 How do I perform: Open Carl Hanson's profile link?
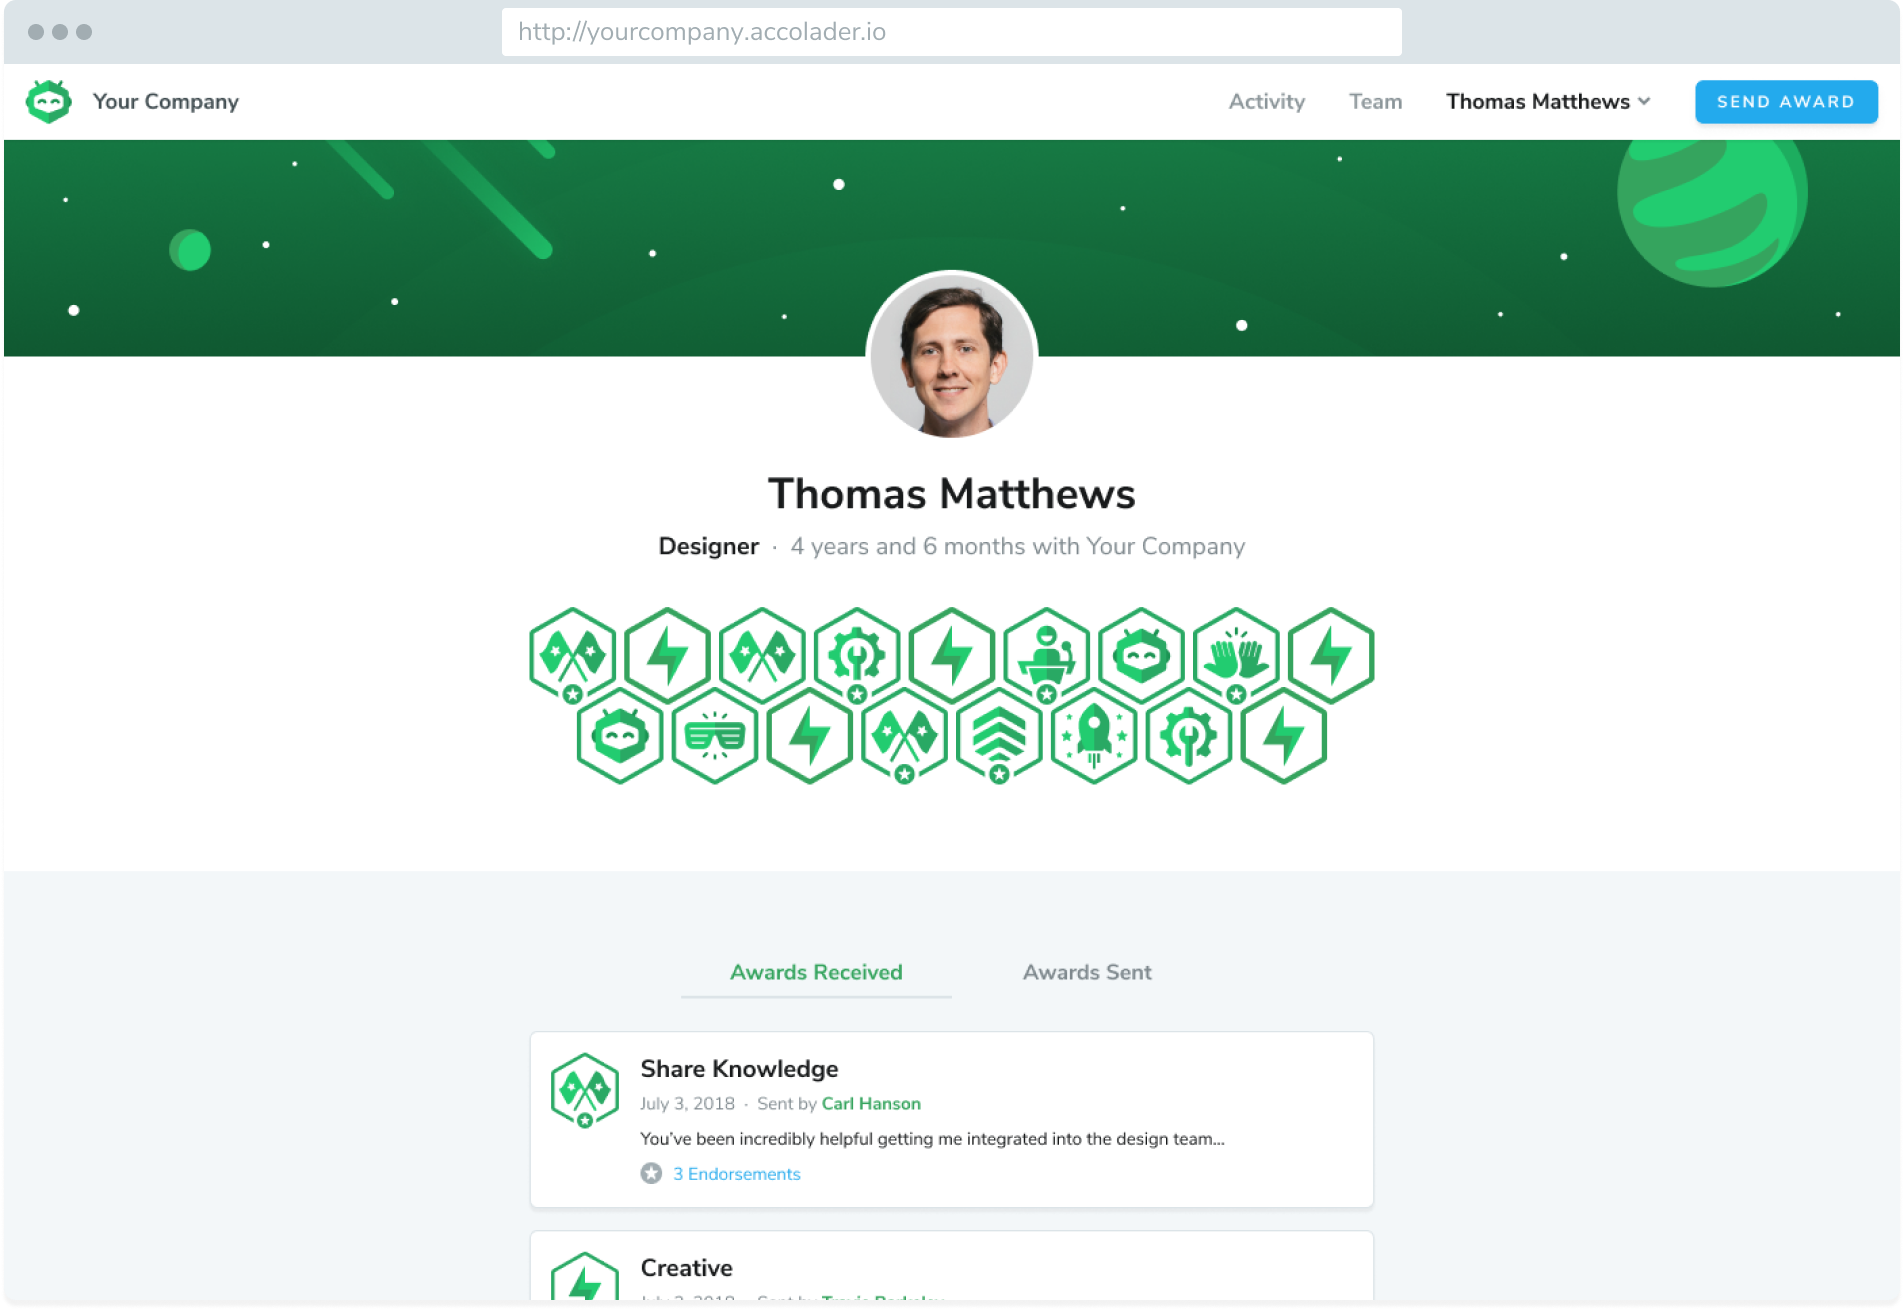[x=871, y=1103]
